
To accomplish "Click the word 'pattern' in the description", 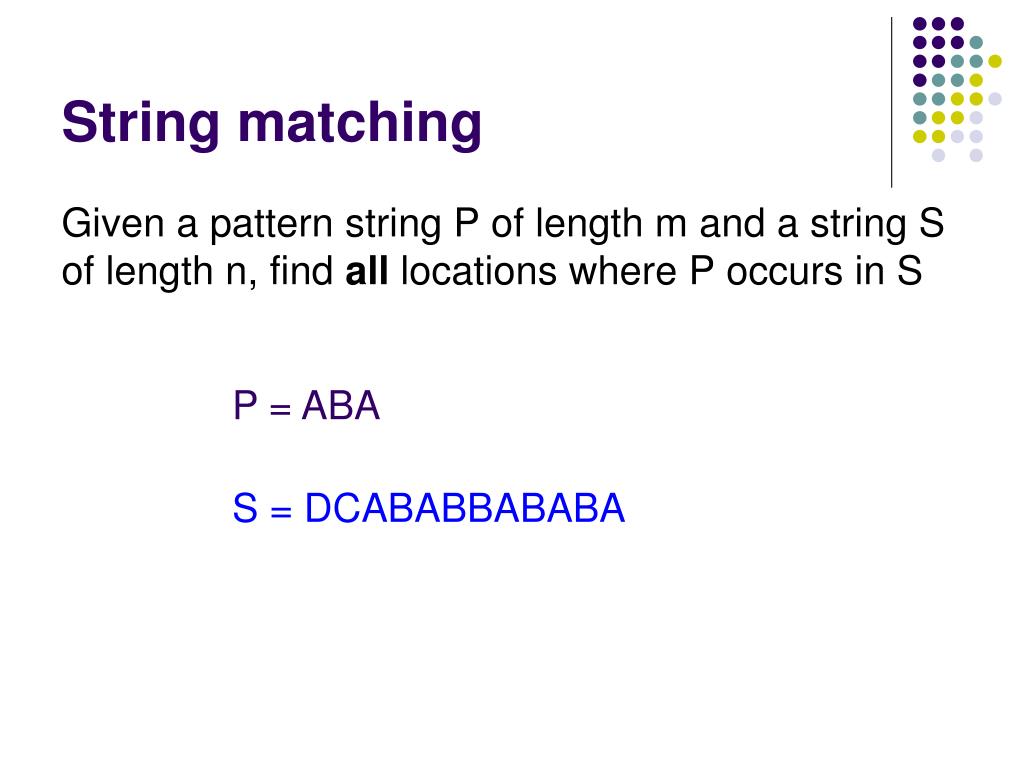I will (x=271, y=225).
